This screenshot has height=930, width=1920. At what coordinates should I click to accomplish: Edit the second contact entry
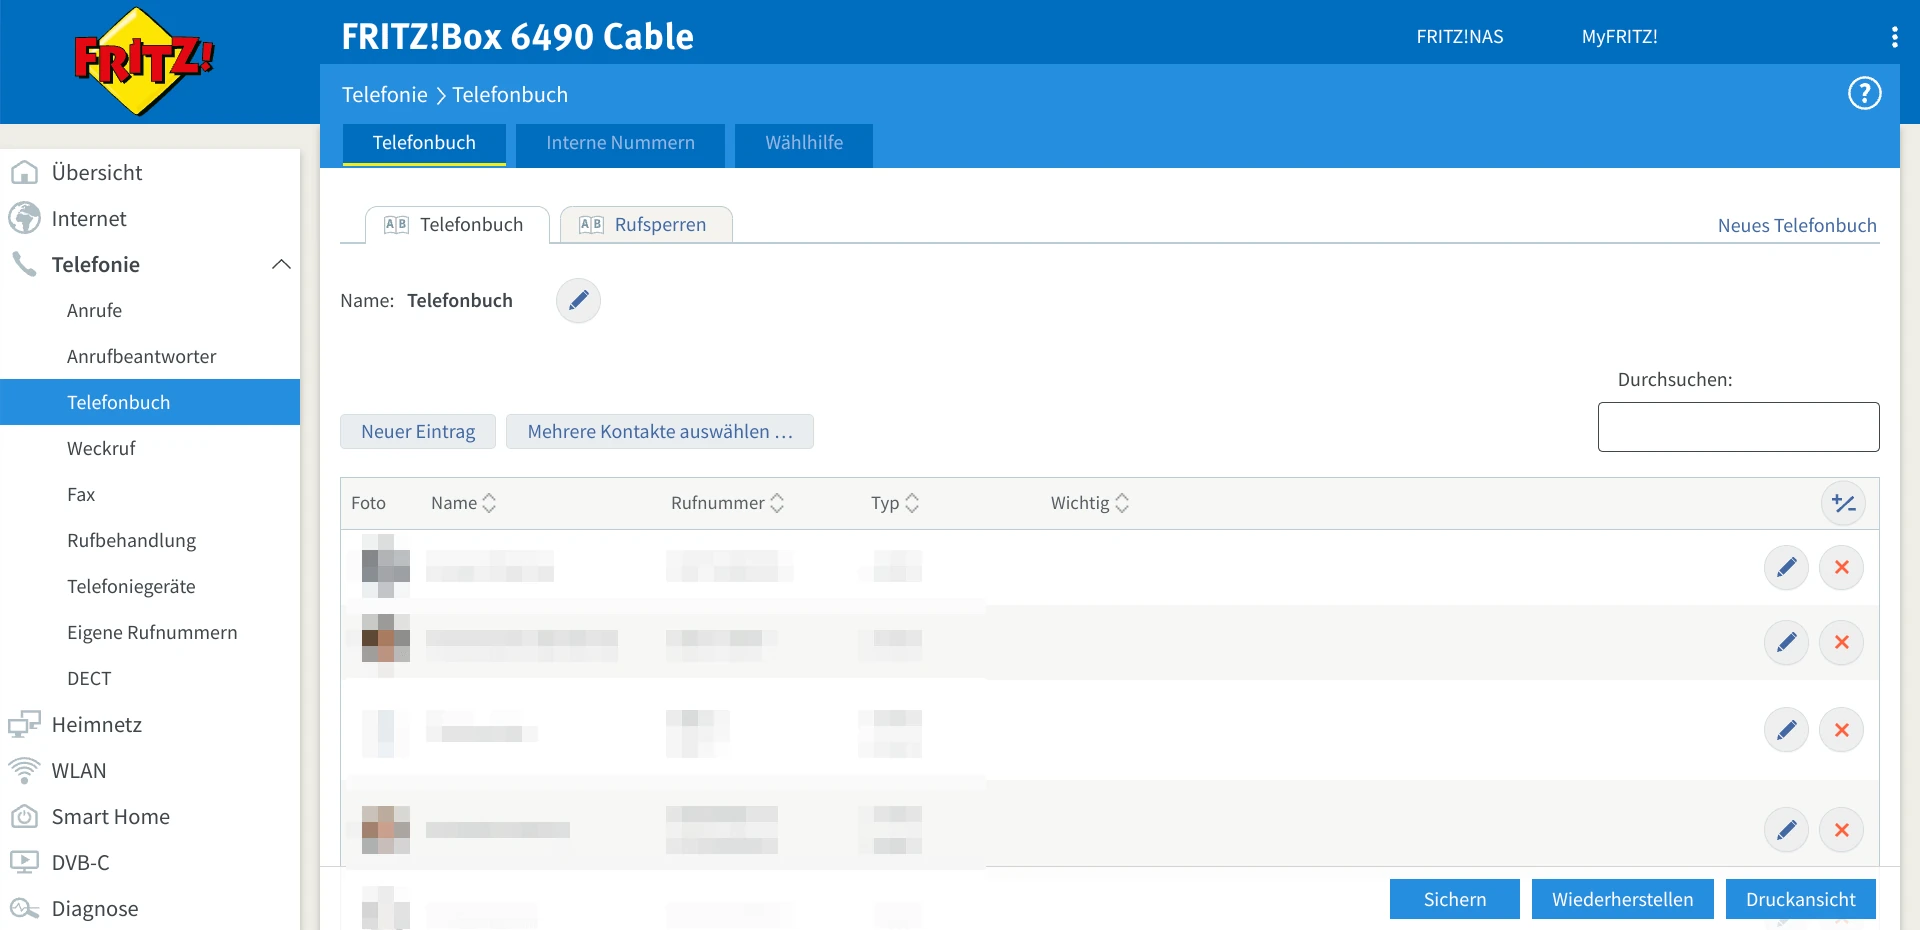(x=1786, y=642)
